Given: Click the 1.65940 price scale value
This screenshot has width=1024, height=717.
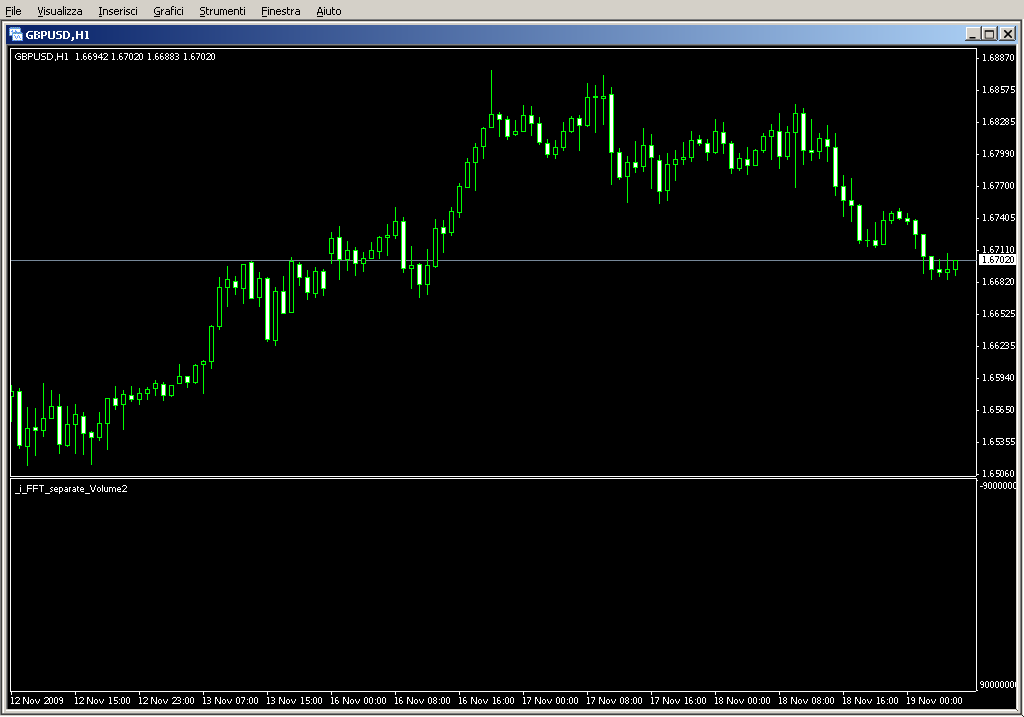Looking at the screenshot, I should [x=998, y=377].
